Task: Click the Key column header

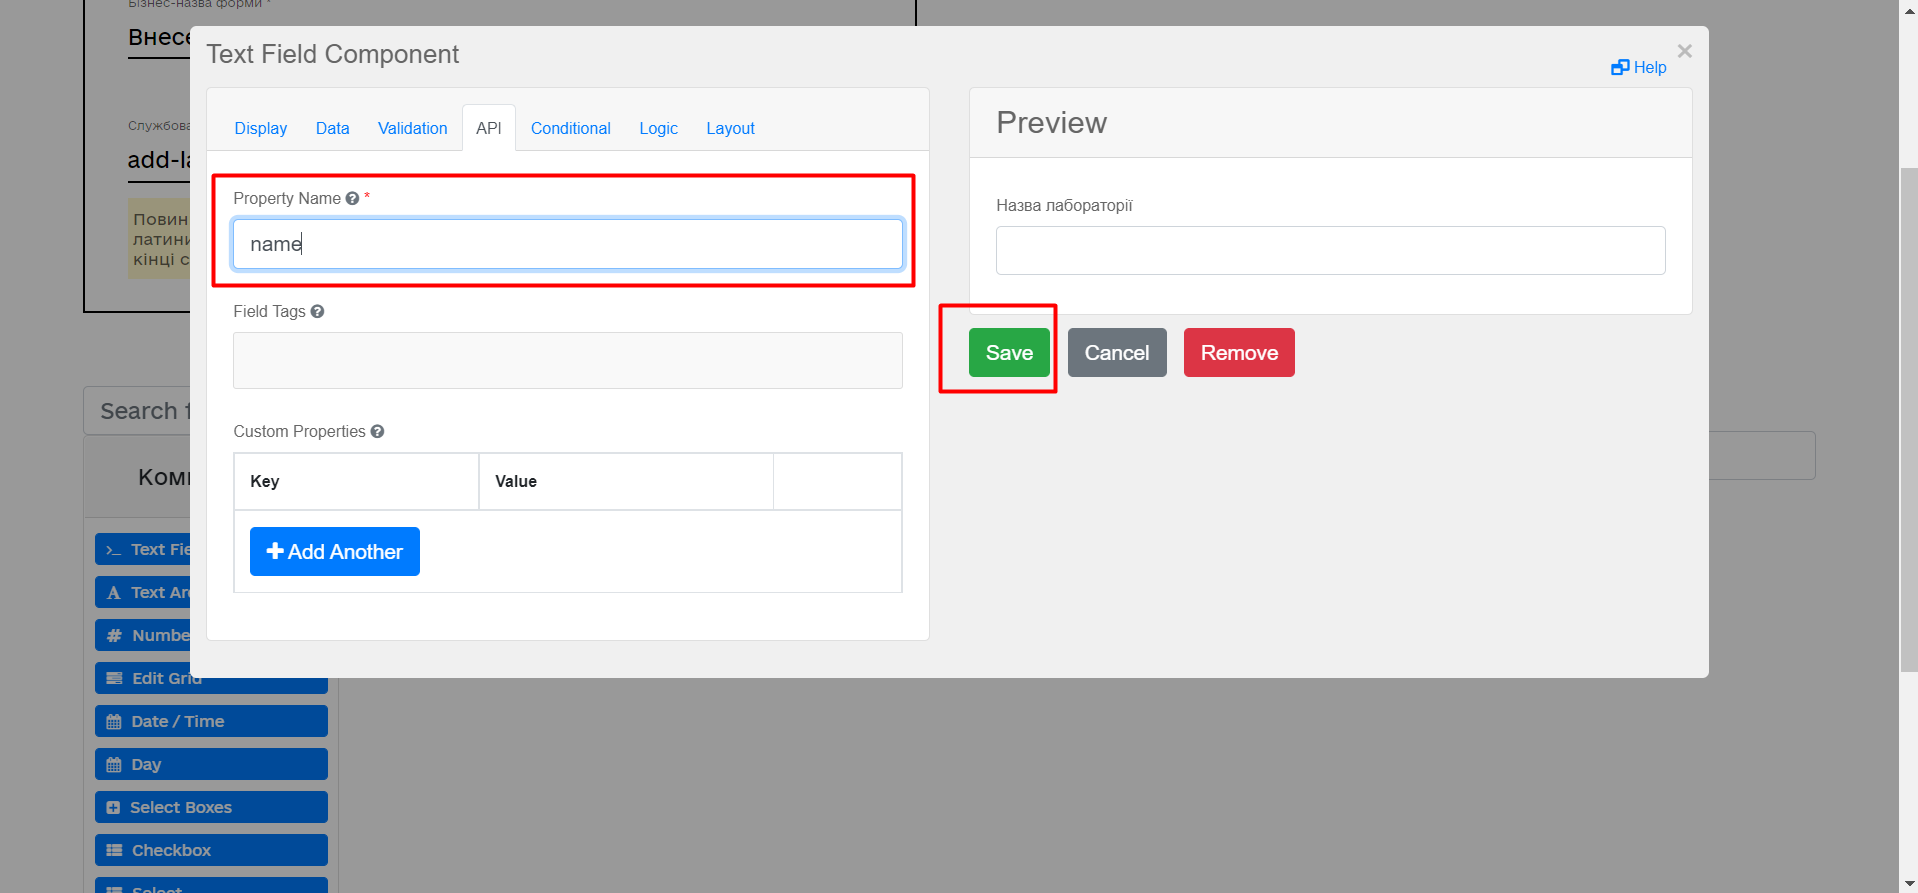Action: 356,482
